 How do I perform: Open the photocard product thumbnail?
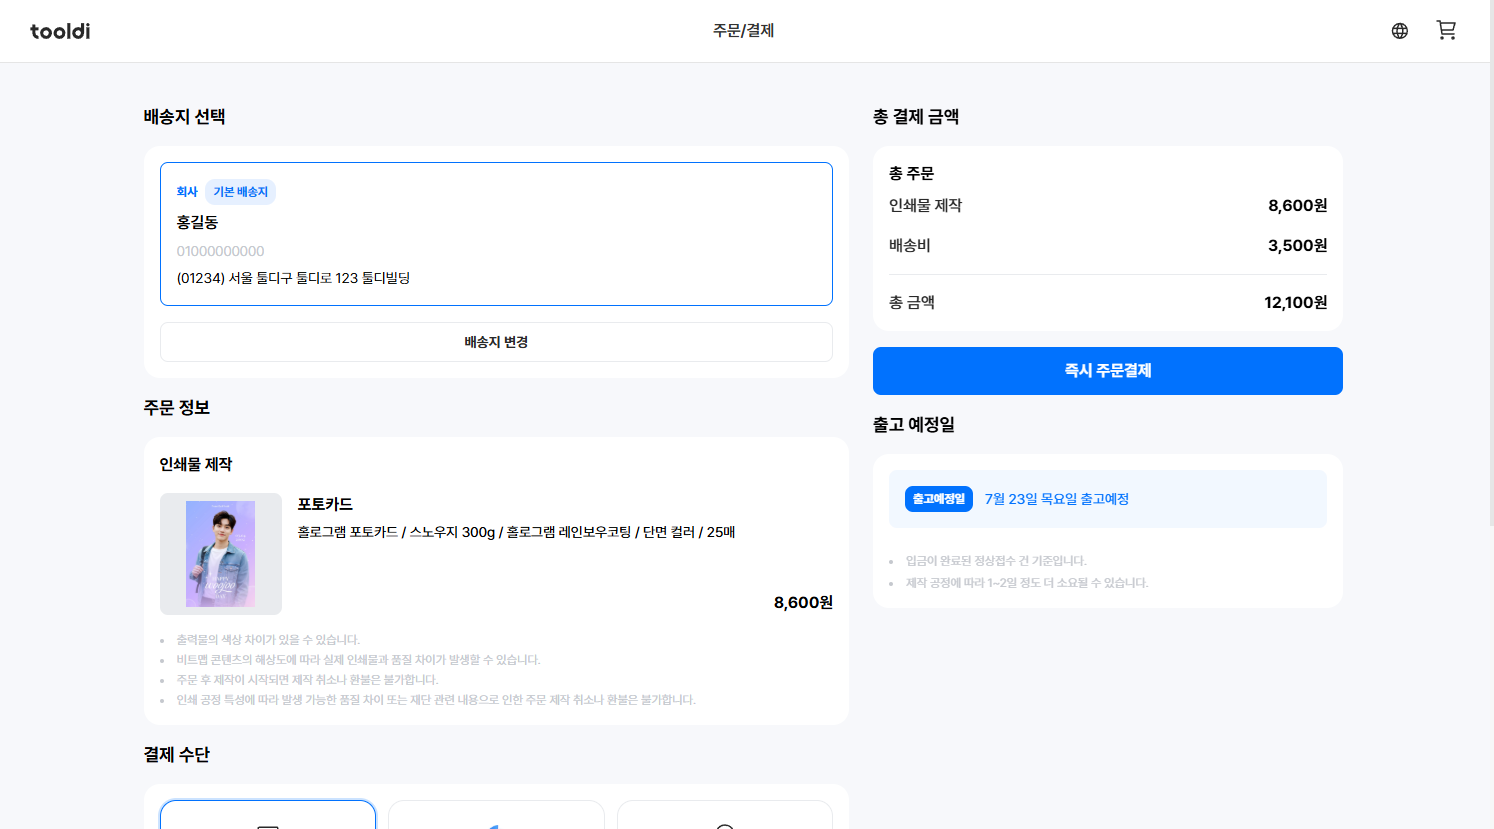(x=221, y=554)
